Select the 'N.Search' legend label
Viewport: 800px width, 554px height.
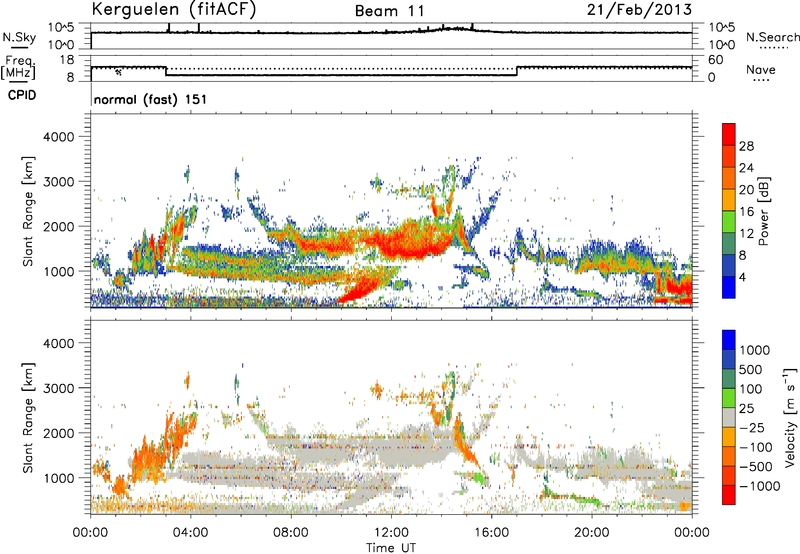(x=772, y=37)
